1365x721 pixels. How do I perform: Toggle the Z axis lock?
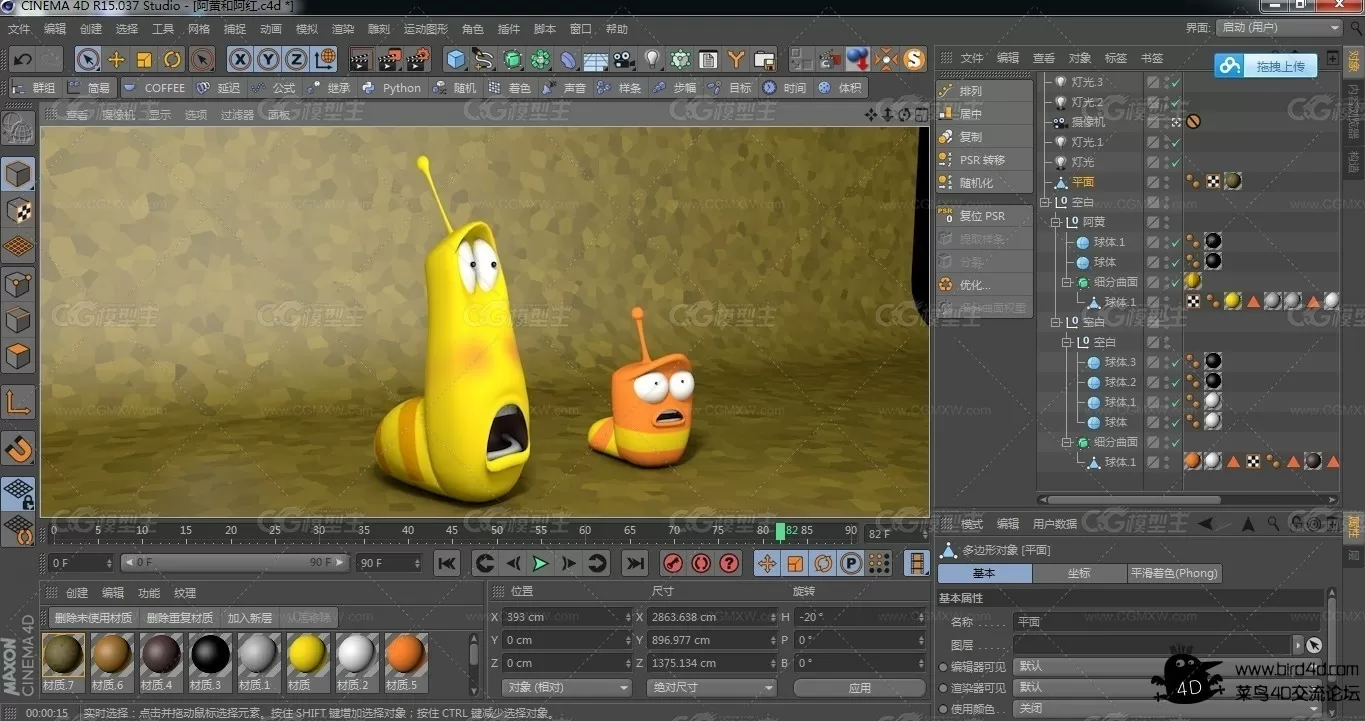pyautogui.click(x=296, y=59)
